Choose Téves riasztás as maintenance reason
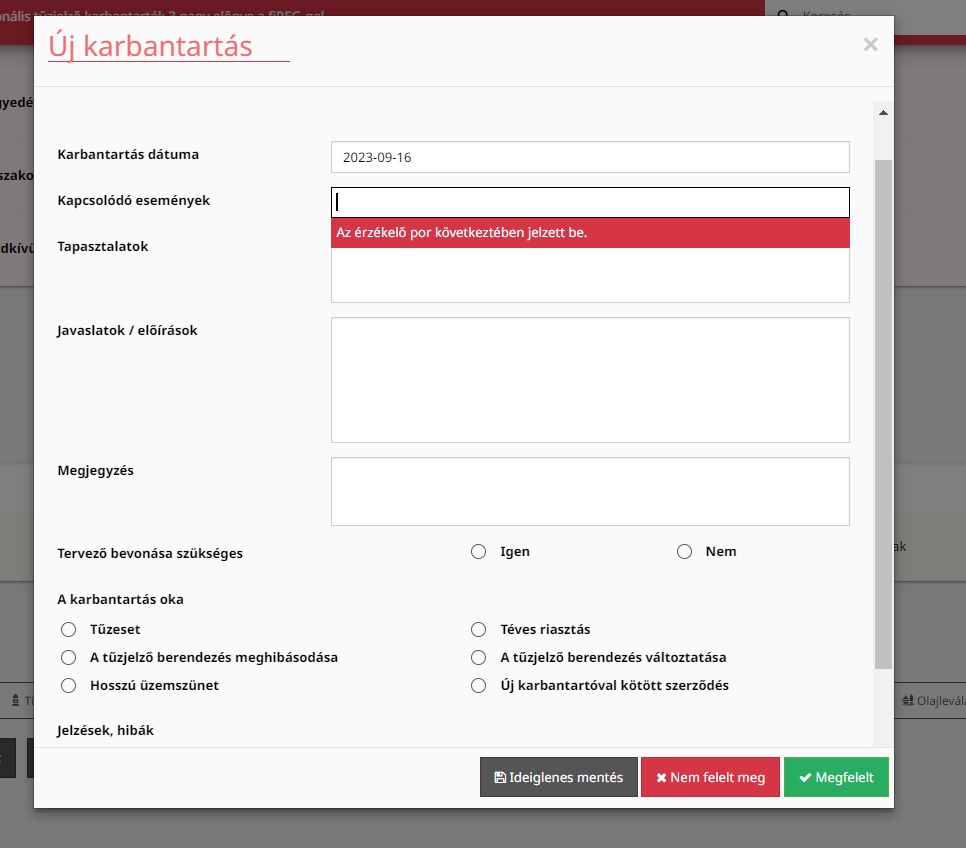Image resolution: width=966 pixels, height=848 pixels. point(479,629)
